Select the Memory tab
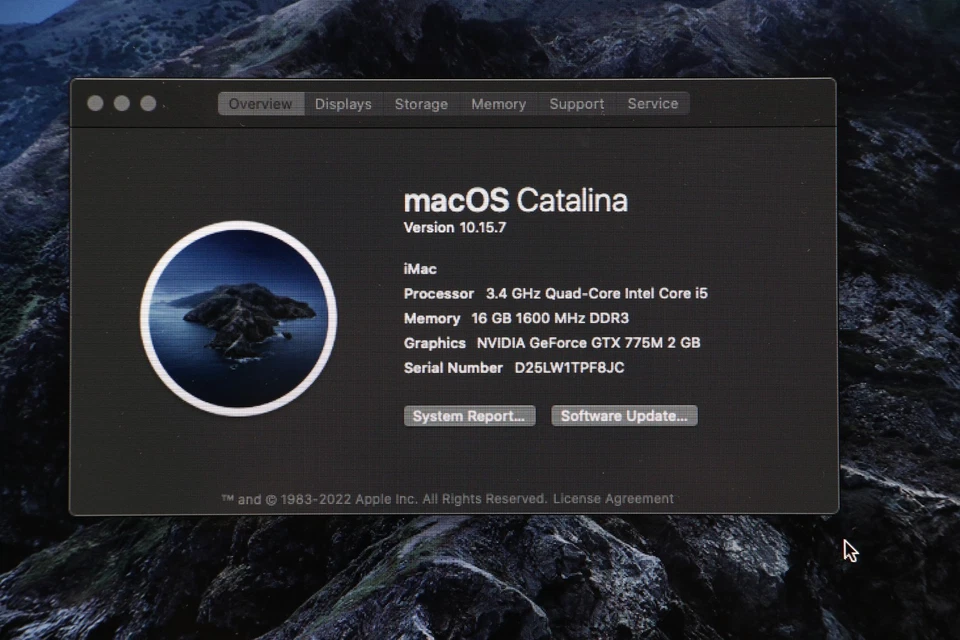This screenshot has height=640, width=960. [x=498, y=104]
